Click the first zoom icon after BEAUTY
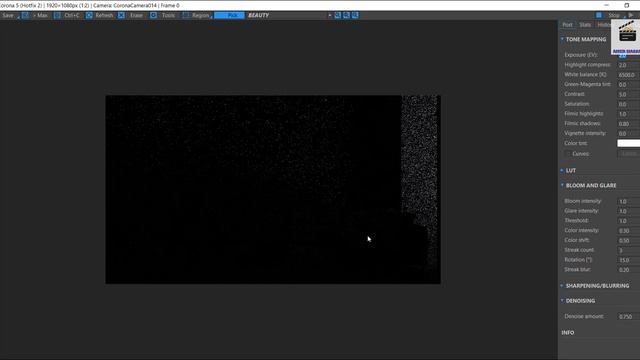This screenshot has height=360, width=640. pos(338,16)
